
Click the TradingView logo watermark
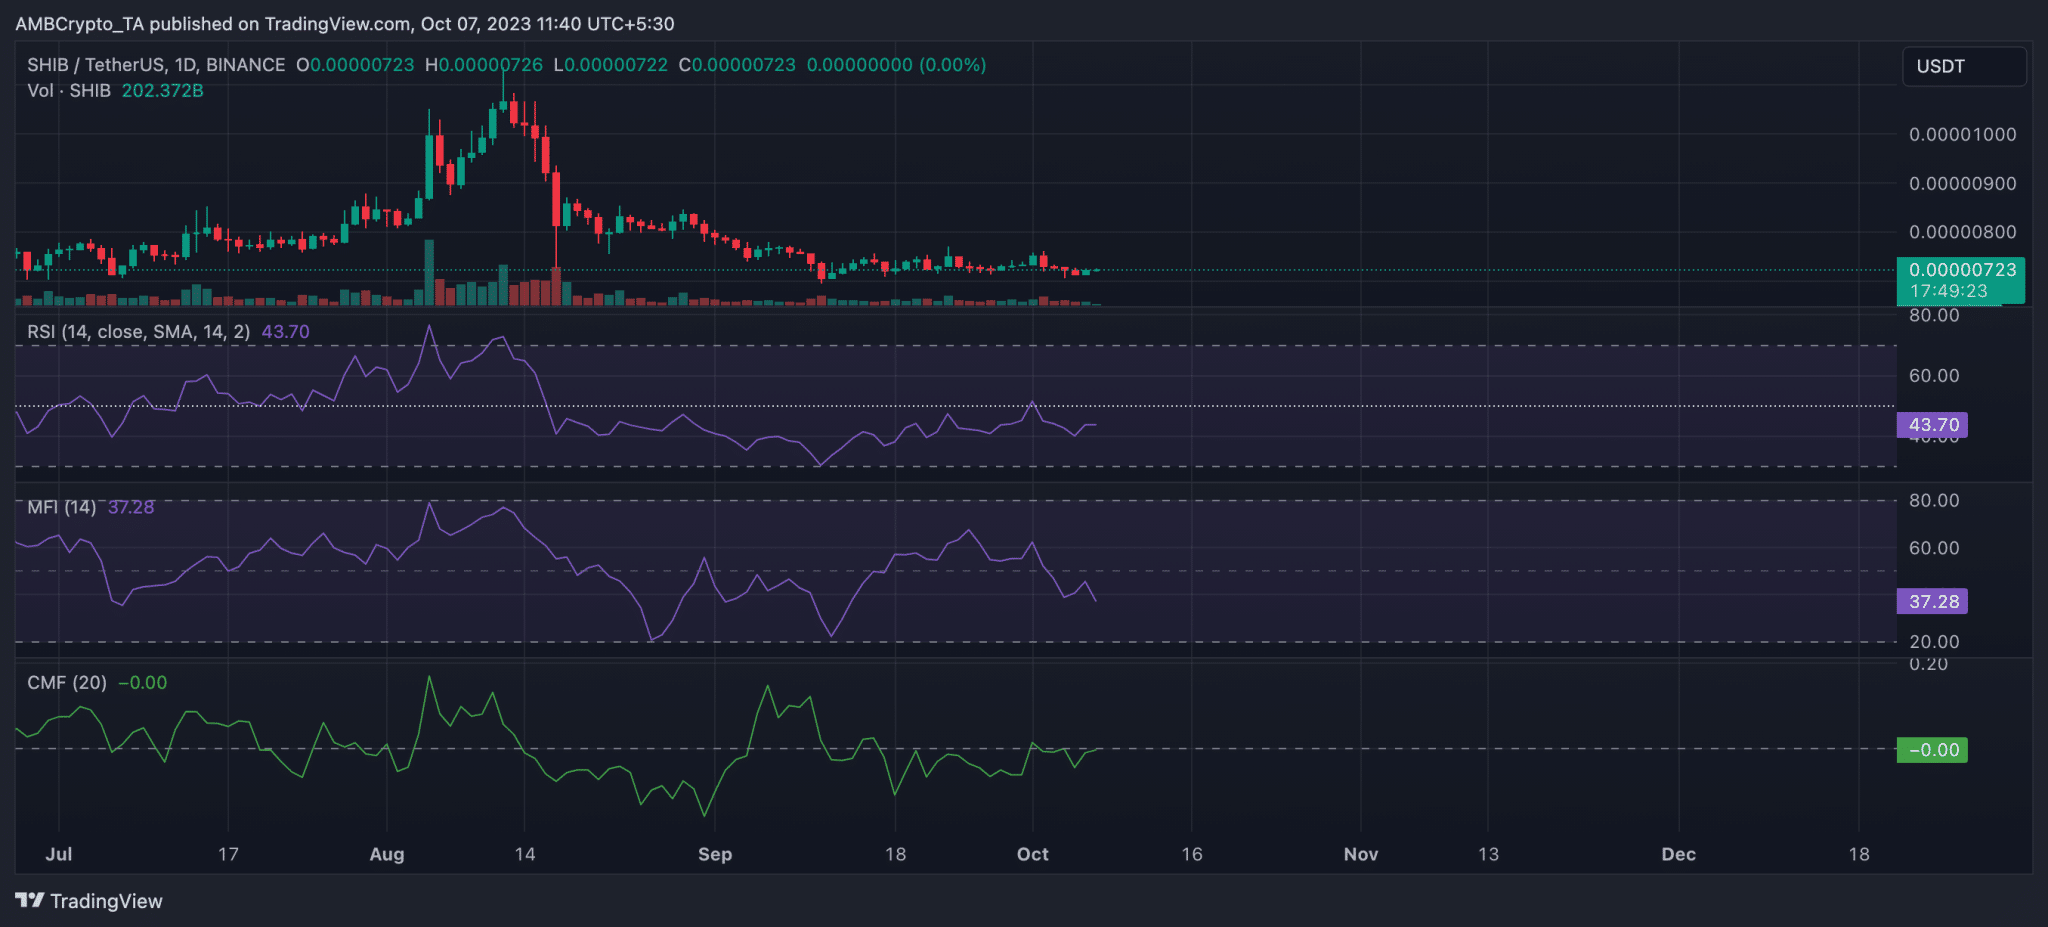tap(90, 901)
